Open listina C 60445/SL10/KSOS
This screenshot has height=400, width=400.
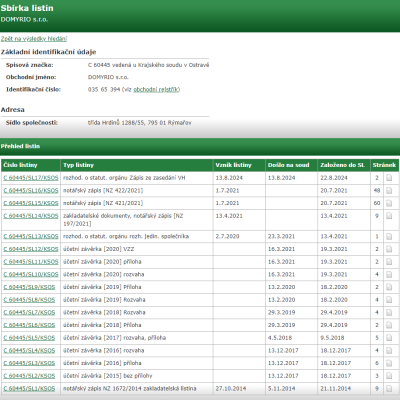[x=31, y=275]
